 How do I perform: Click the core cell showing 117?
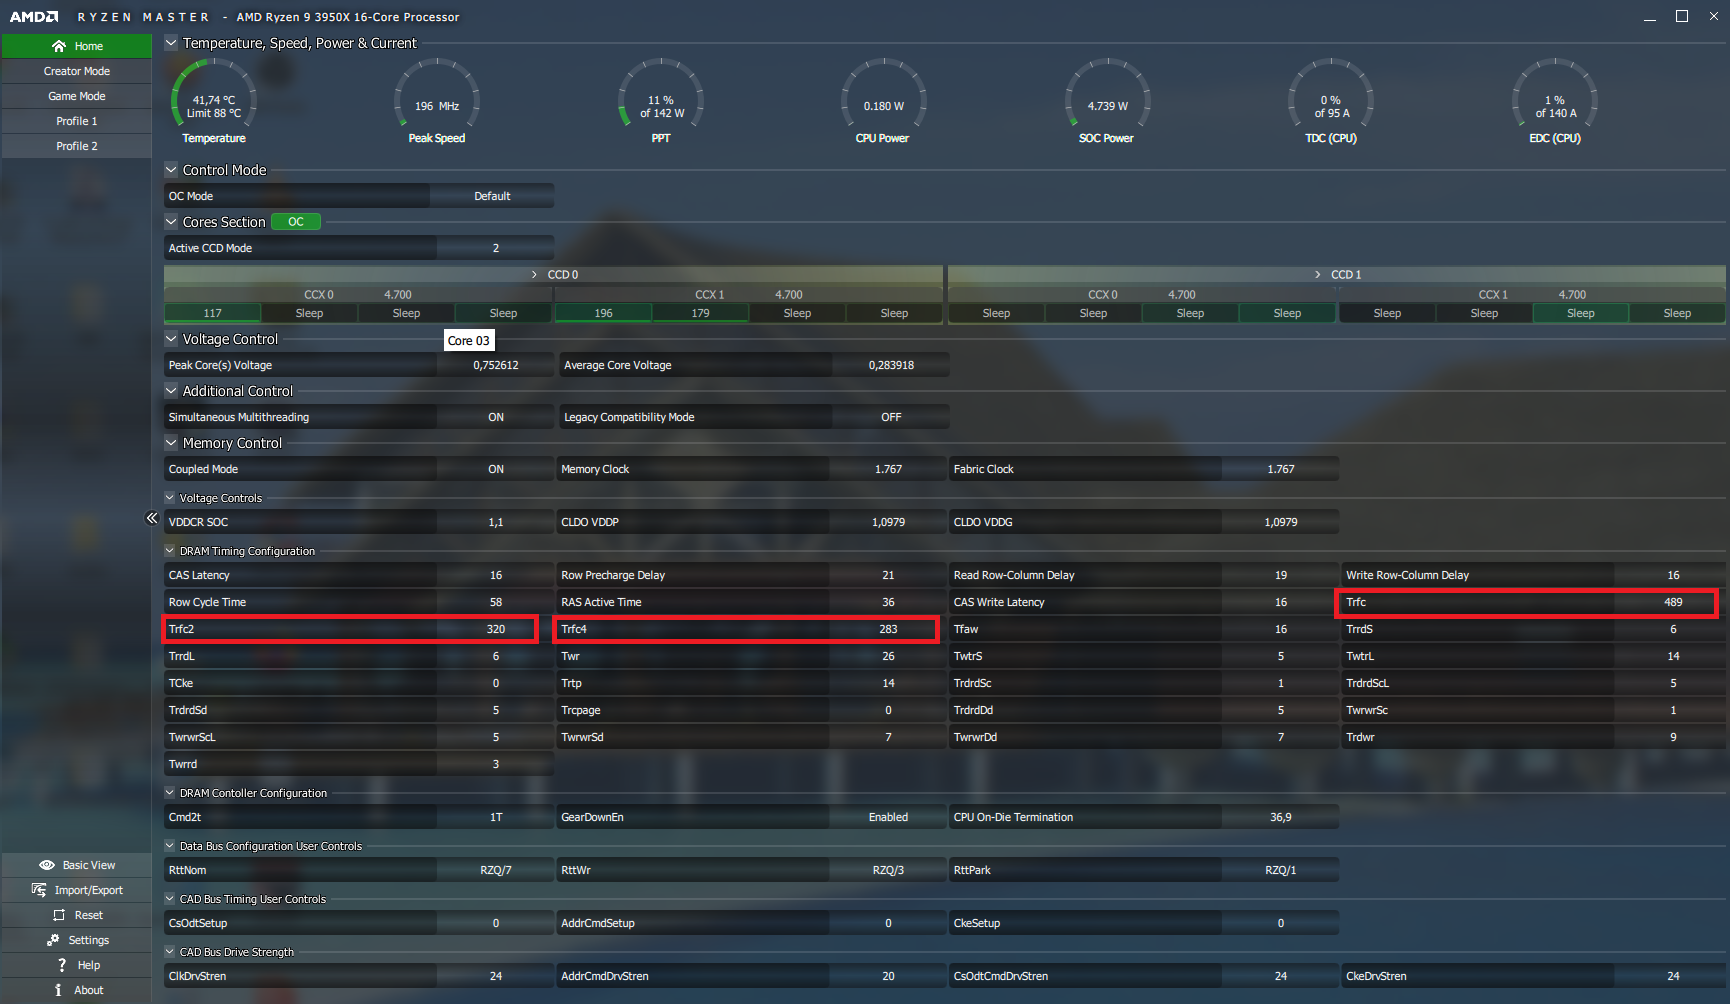click(x=212, y=313)
